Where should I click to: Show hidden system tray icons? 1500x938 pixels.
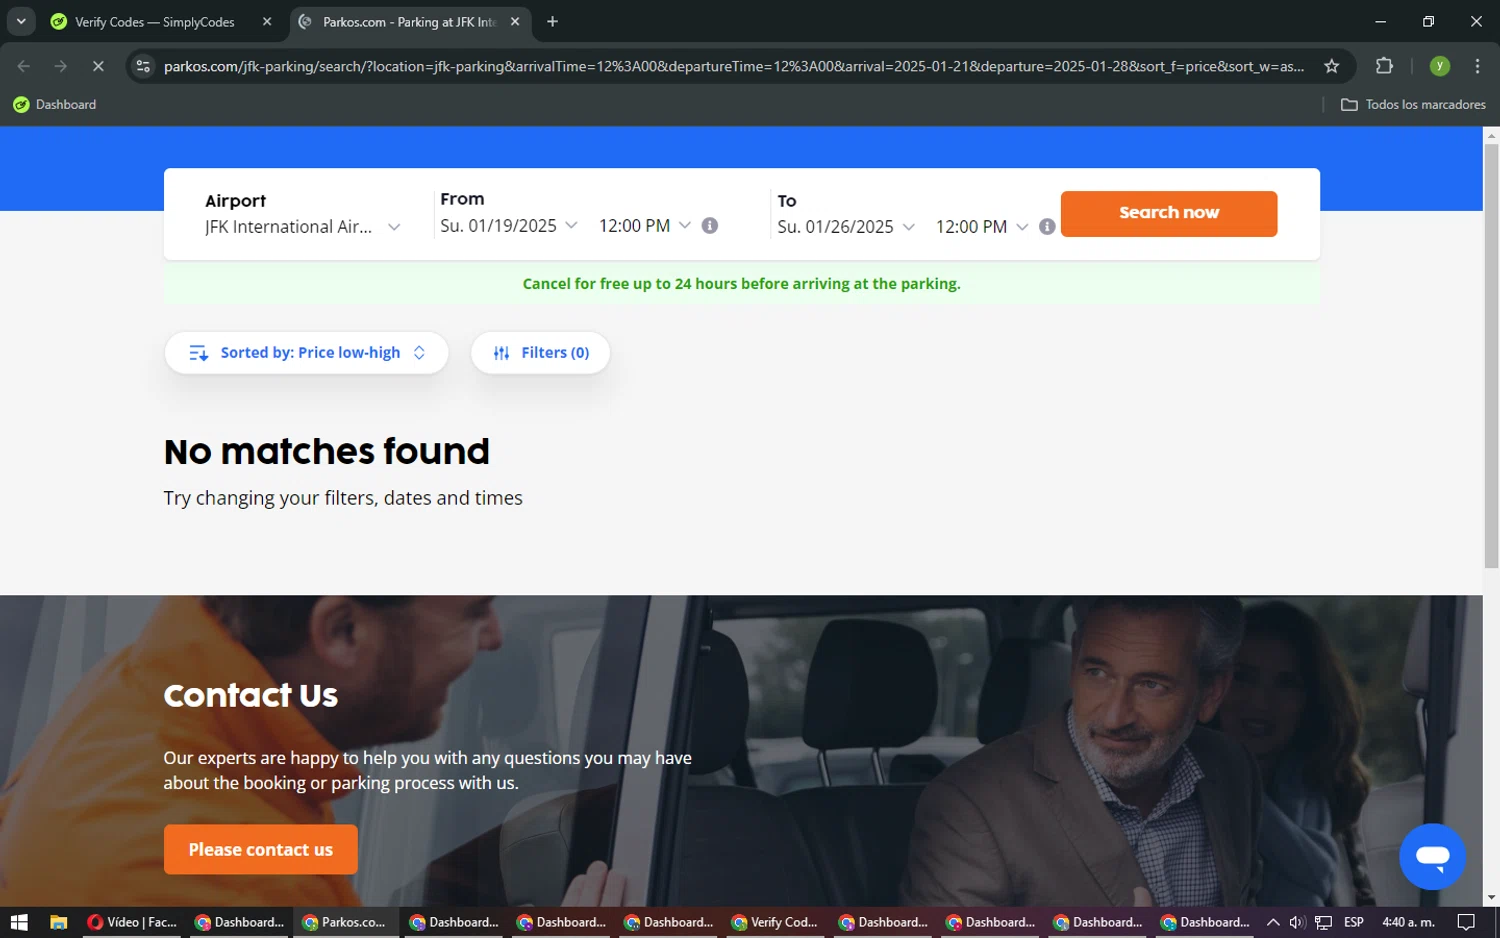pos(1273,922)
